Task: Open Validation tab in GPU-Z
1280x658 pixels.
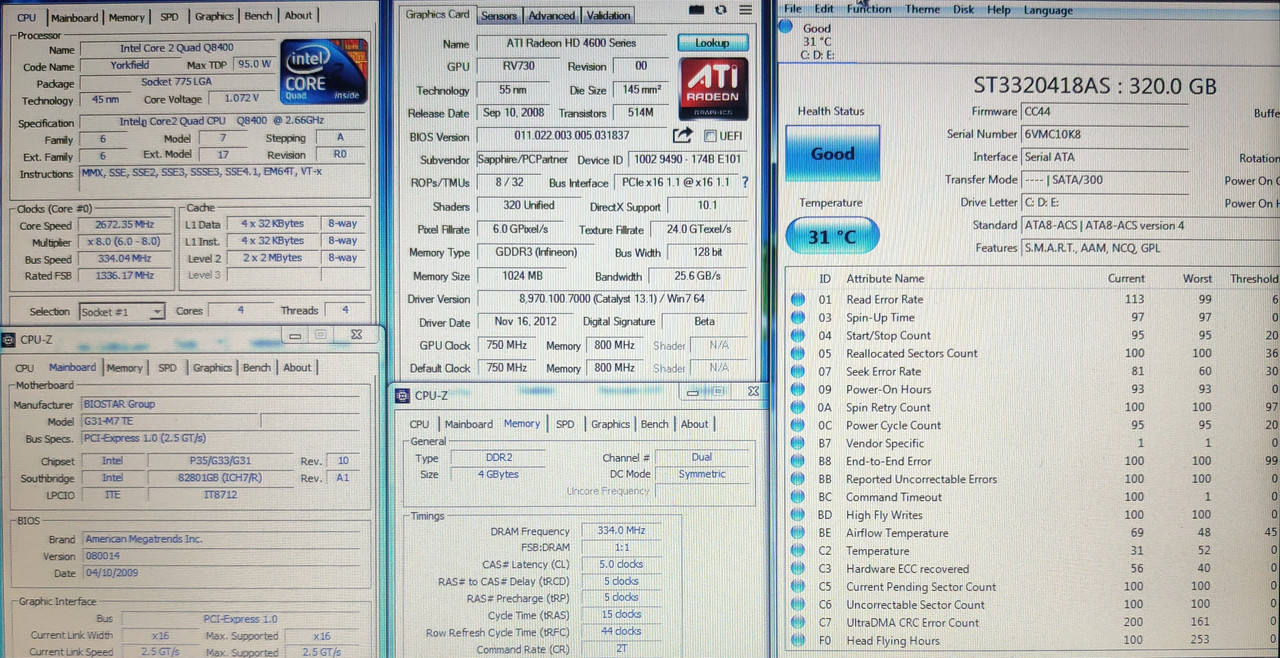Action: pyautogui.click(x=608, y=15)
